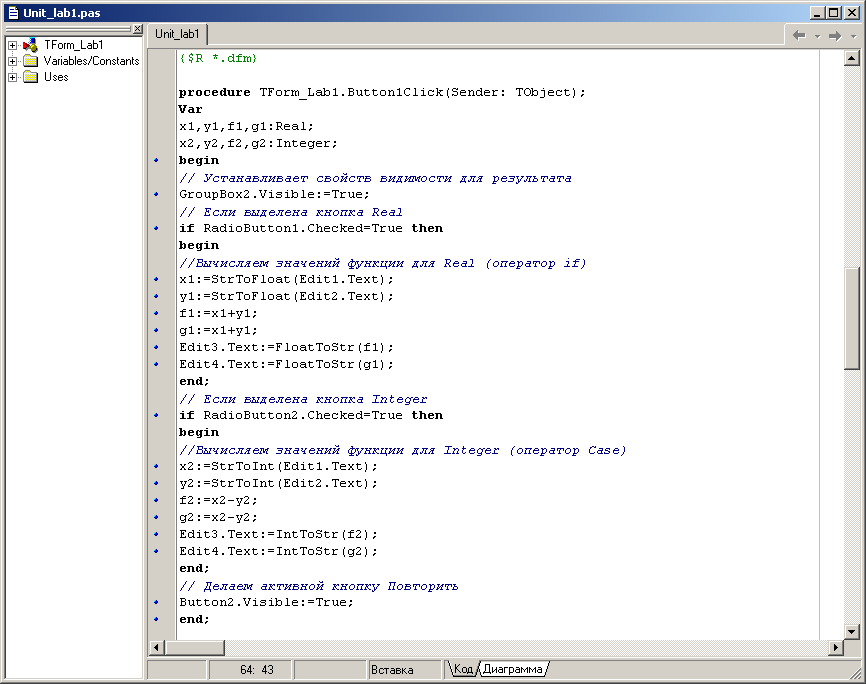The image size is (866, 684).
Task: Select the Uses folder icon
Action: point(30,77)
